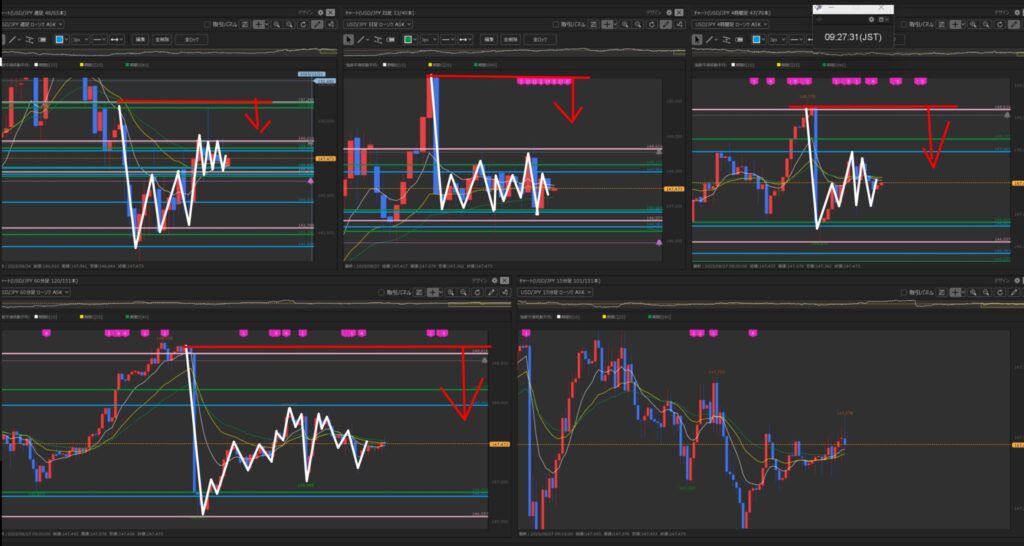
Task: Open line end-style dropdown in weekly chart
Action: click(x=117, y=39)
